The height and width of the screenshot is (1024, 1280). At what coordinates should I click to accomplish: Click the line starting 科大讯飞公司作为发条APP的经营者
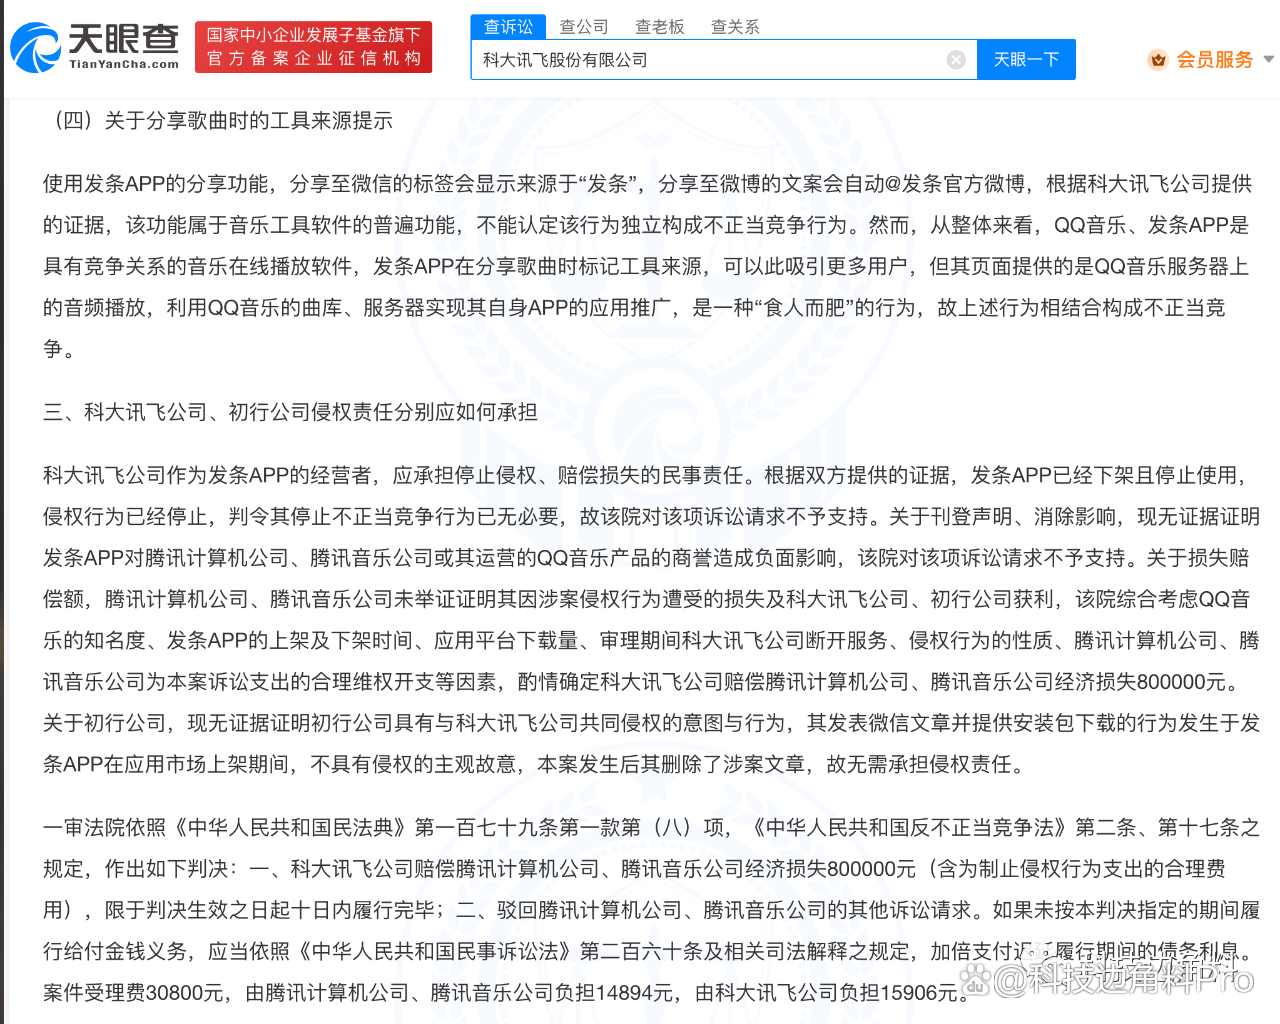(646, 475)
